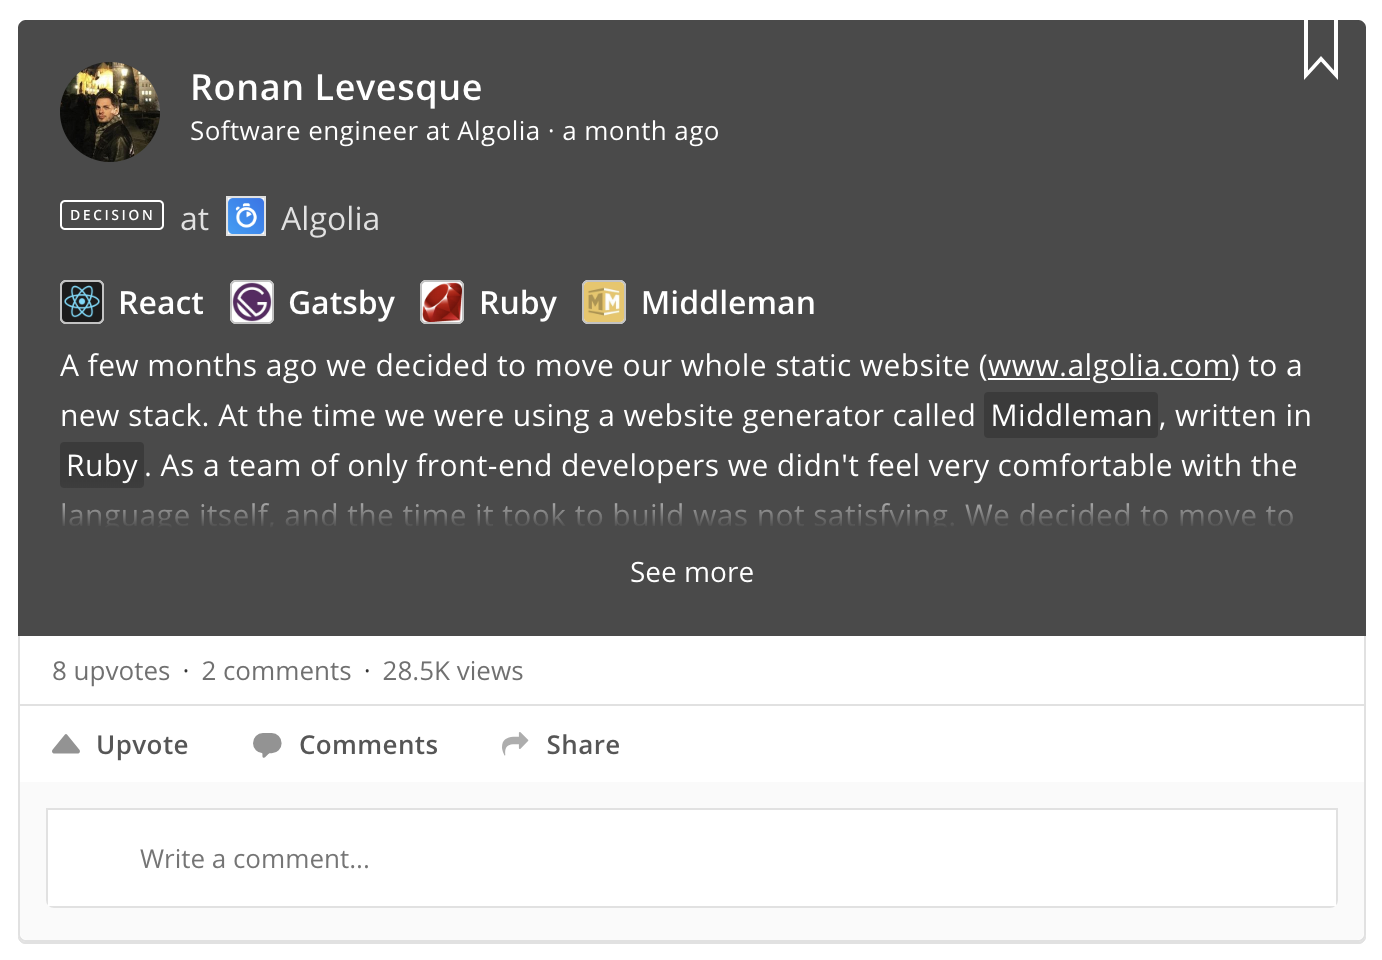Screen dimensions: 1382x960
Task: Follow the www.algolia.com hyperlink
Action: (x=1109, y=366)
